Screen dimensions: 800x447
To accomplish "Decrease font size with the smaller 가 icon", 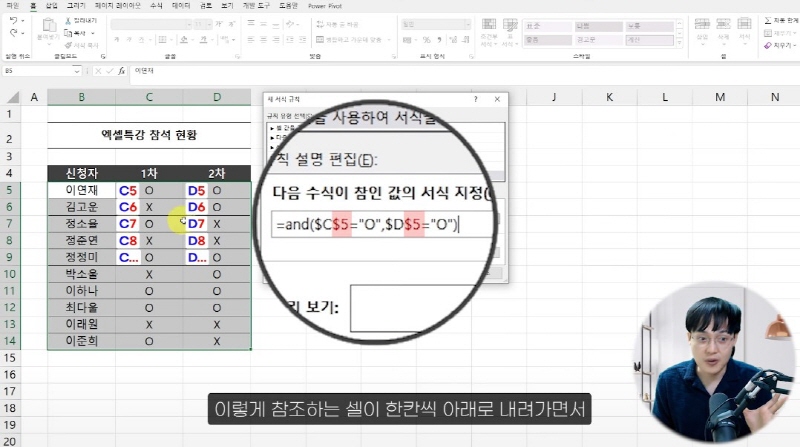I will (x=231, y=24).
